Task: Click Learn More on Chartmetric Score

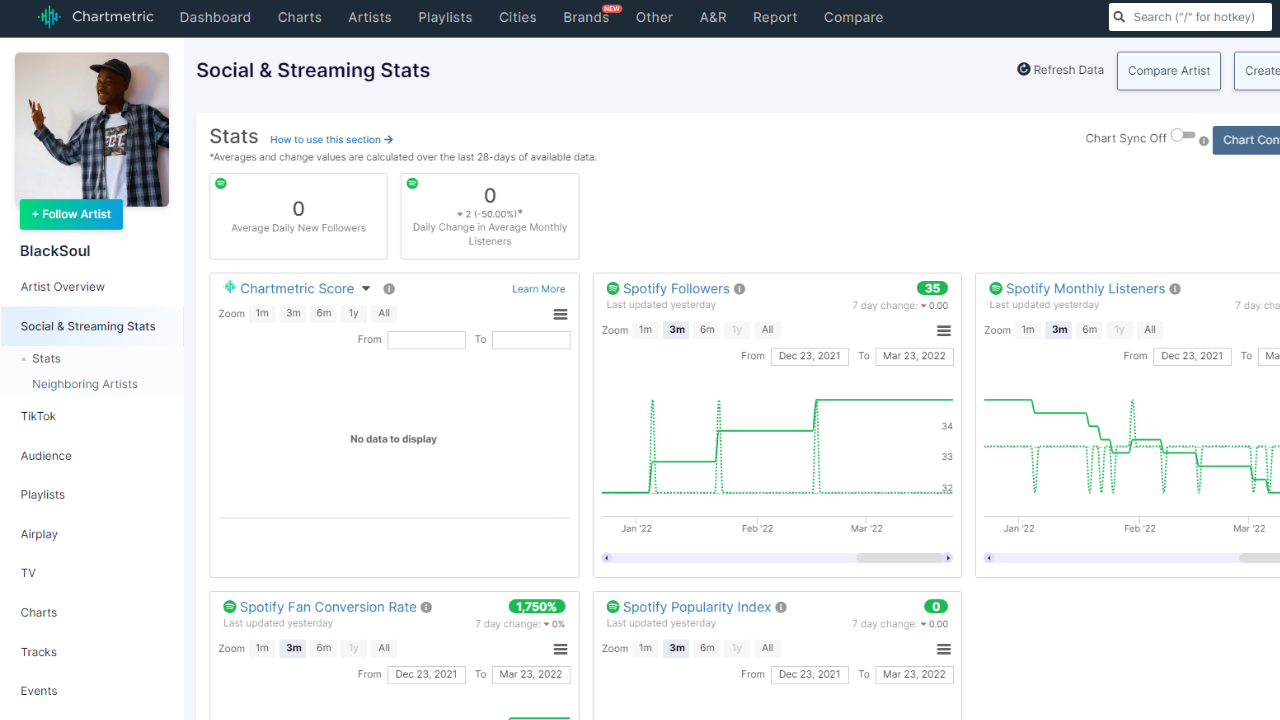Action: tap(538, 289)
